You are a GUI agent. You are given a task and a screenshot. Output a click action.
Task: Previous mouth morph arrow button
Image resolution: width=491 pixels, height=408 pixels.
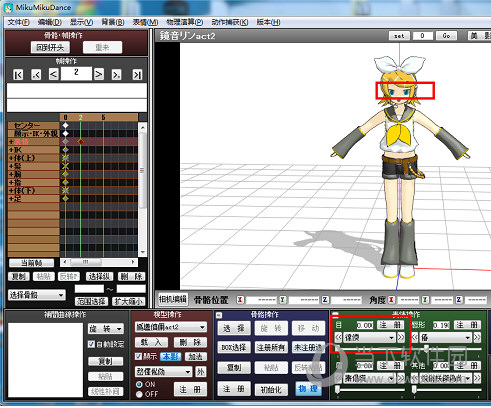415,337
